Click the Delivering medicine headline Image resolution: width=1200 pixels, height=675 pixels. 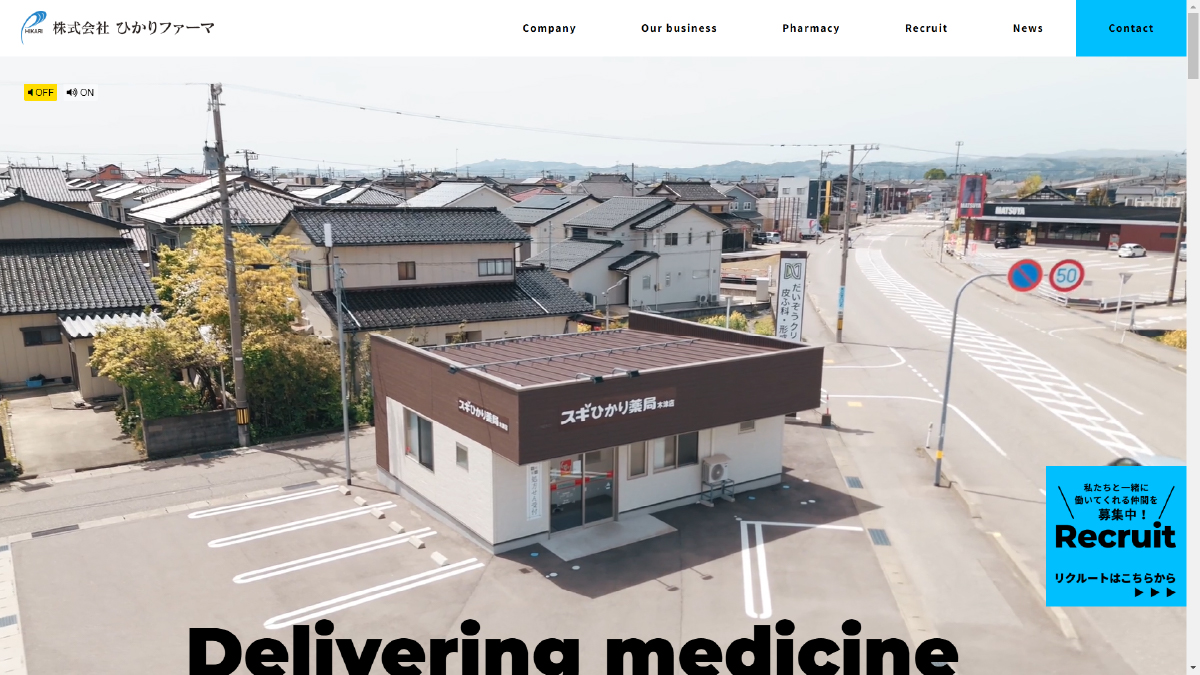(x=572, y=648)
